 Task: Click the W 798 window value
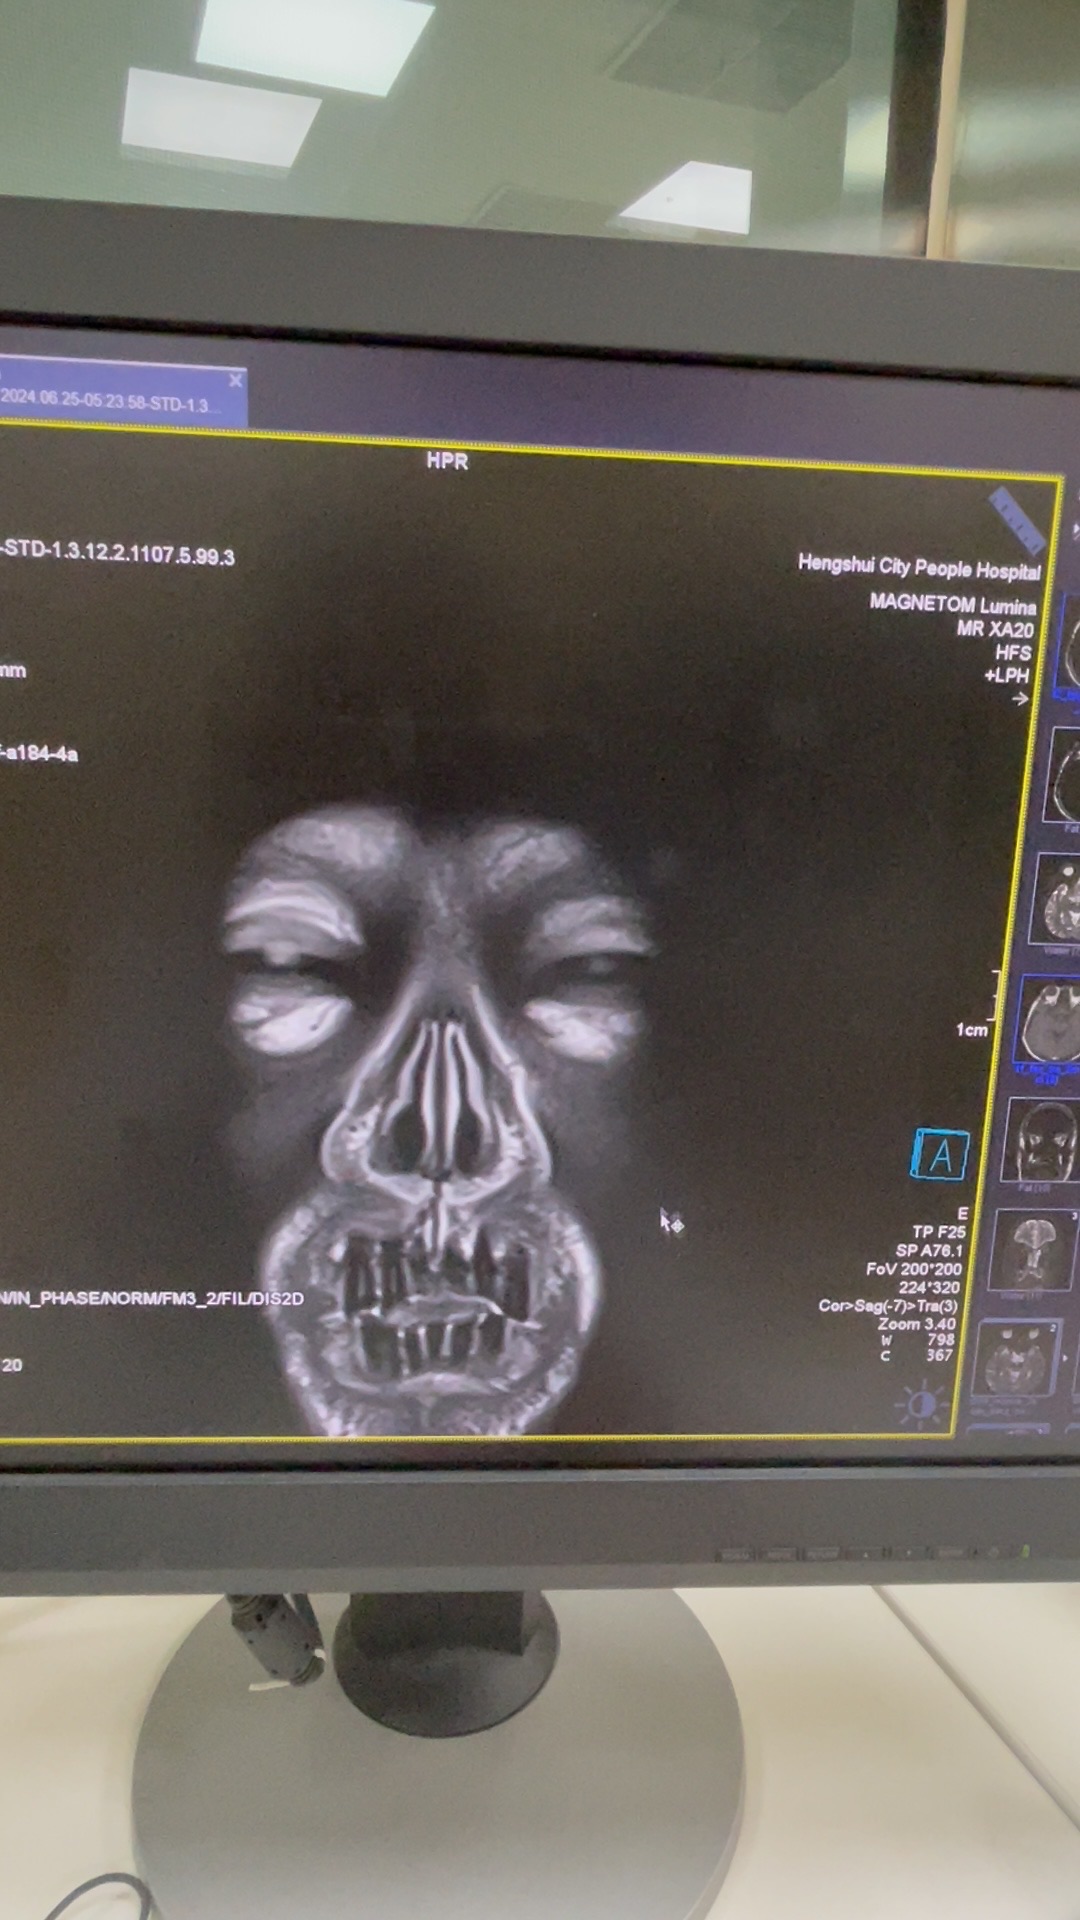(x=917, y=1339)
